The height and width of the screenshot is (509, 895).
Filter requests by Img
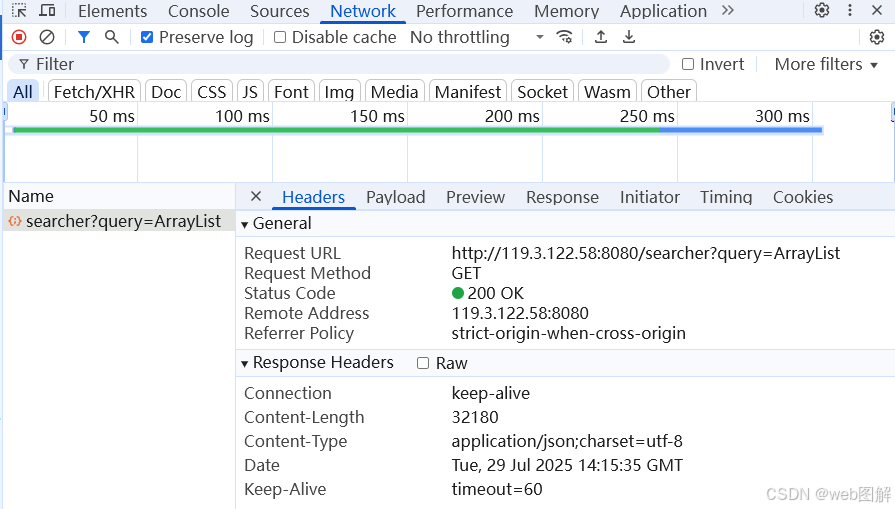coord(339,91)
